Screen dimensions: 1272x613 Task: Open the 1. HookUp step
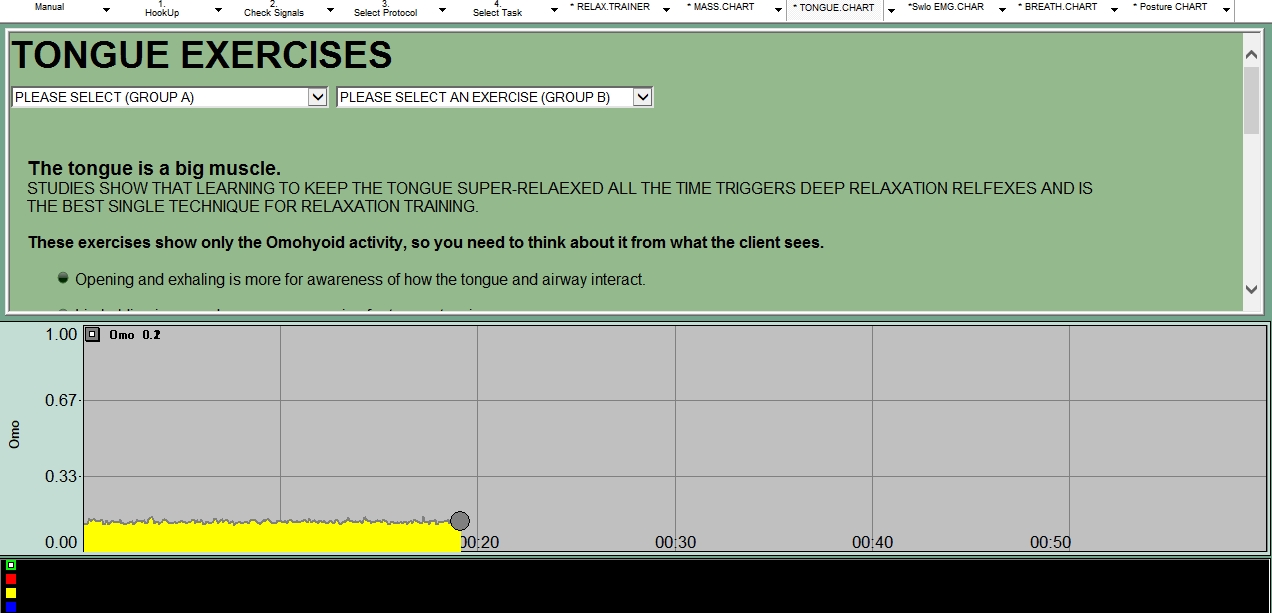click(x=162, y=10)
